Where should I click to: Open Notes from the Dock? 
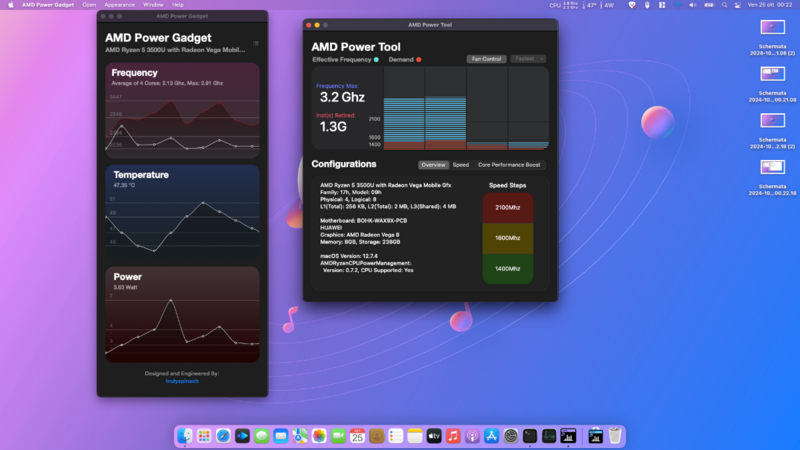coord(415,436)
